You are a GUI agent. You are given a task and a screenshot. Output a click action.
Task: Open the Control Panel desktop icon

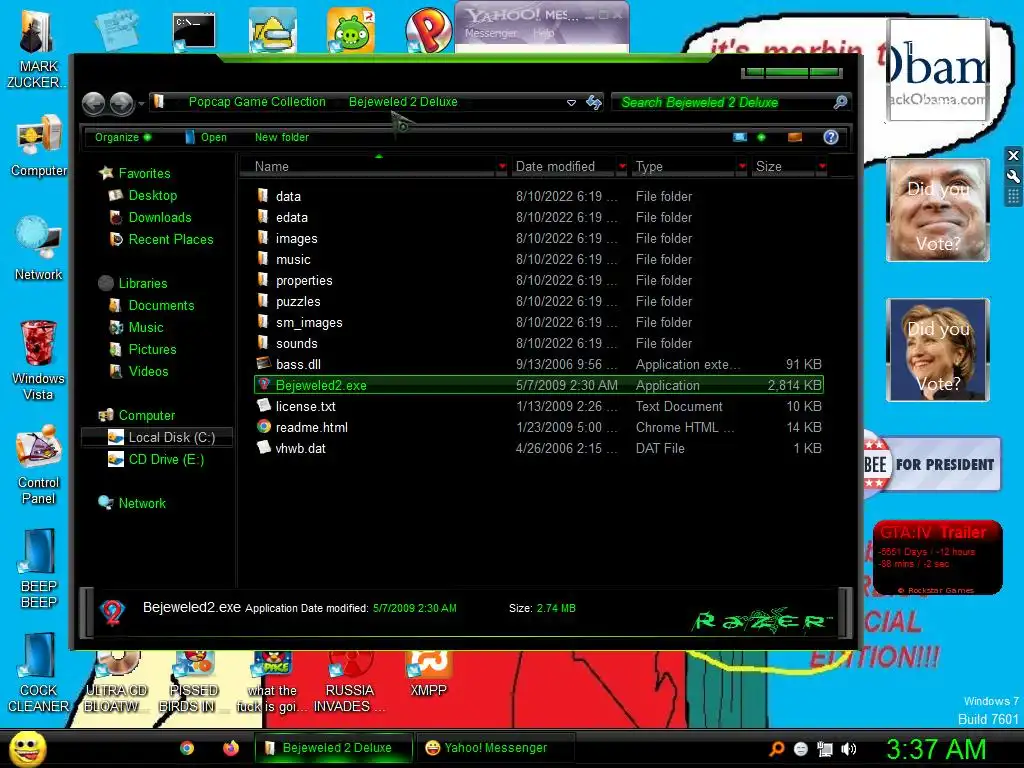(39, 464)
